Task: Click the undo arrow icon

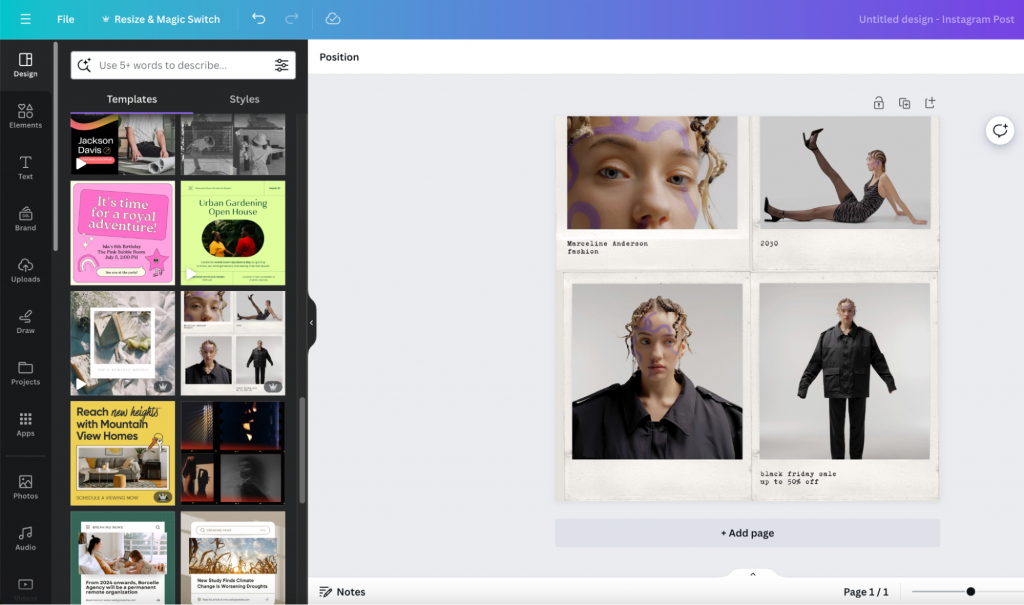Action: pos(259,19)
